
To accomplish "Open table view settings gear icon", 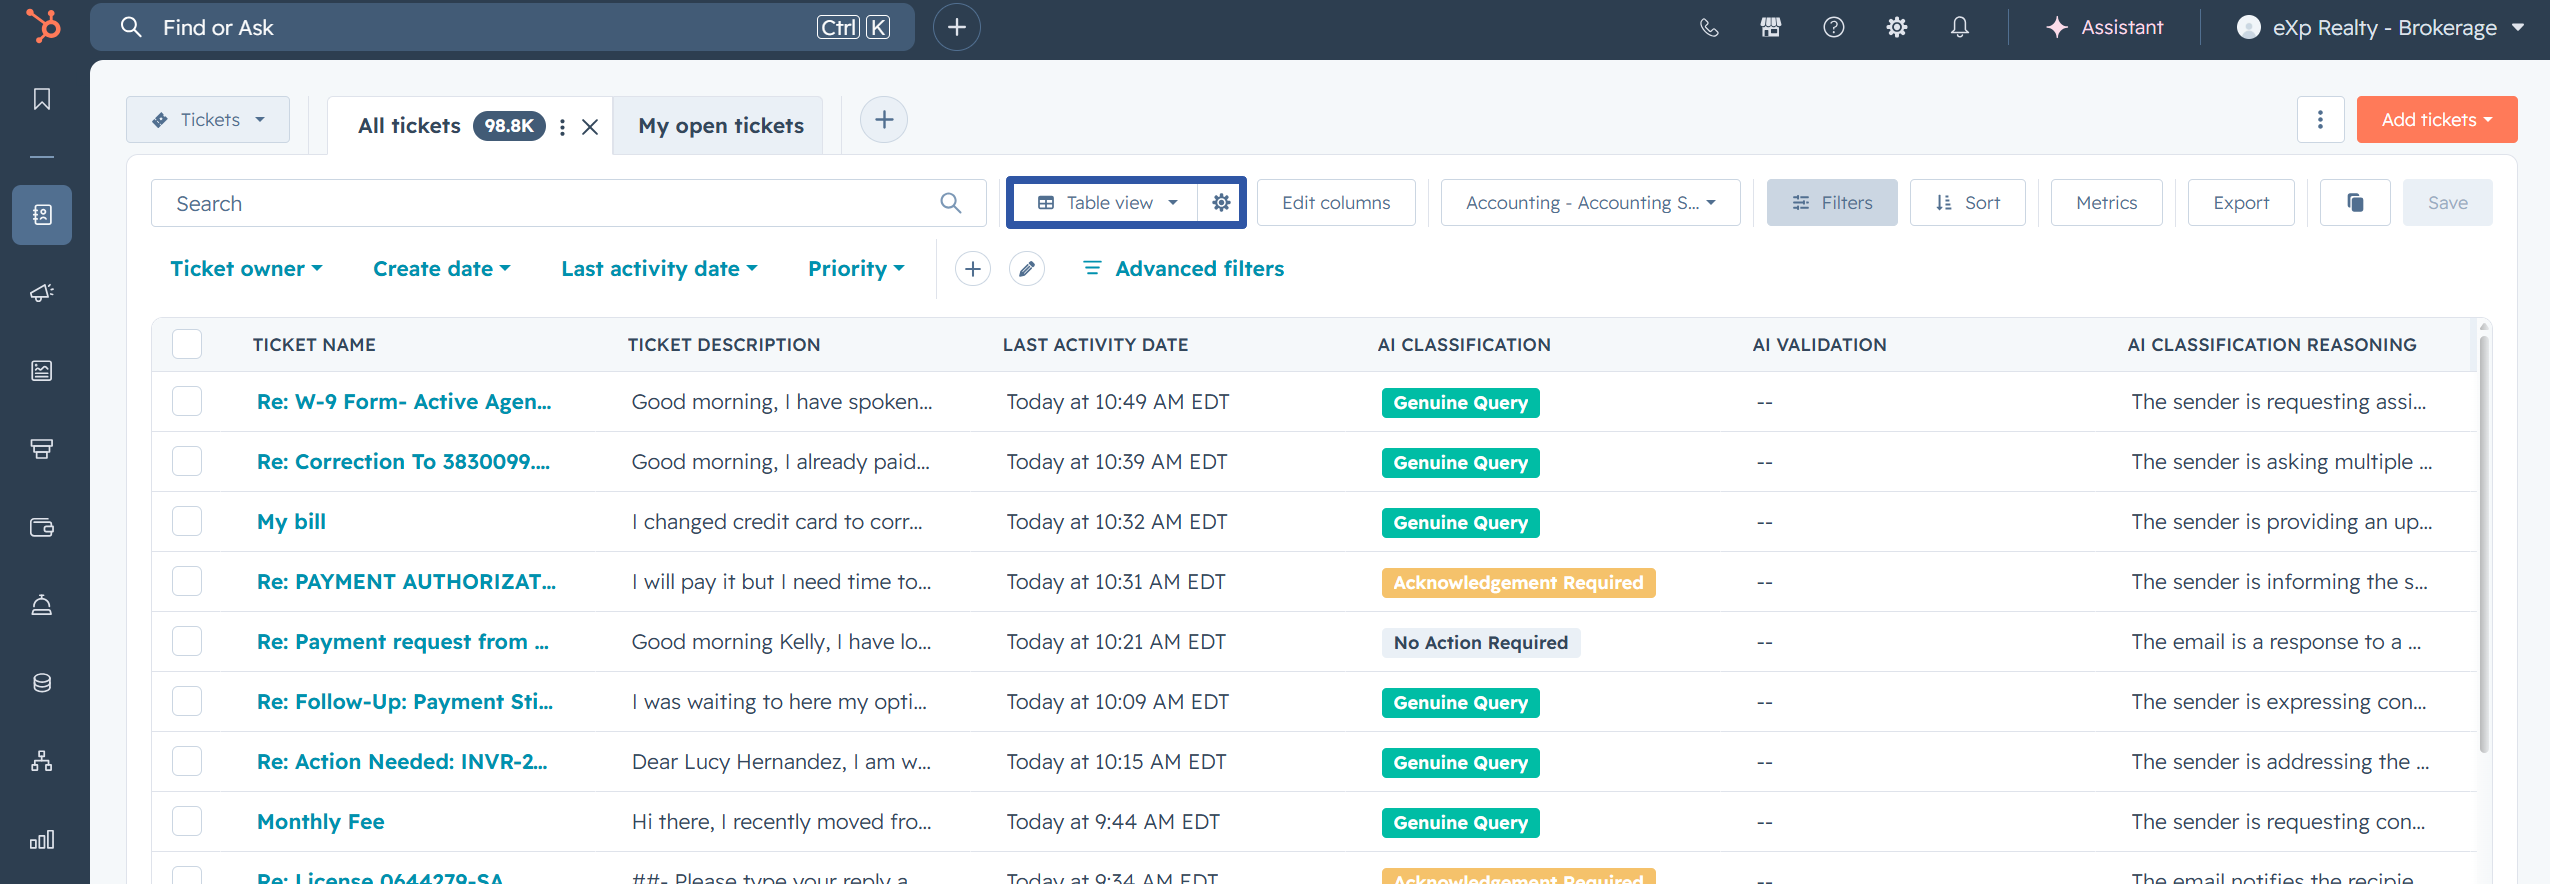I will coord(1221,203).
